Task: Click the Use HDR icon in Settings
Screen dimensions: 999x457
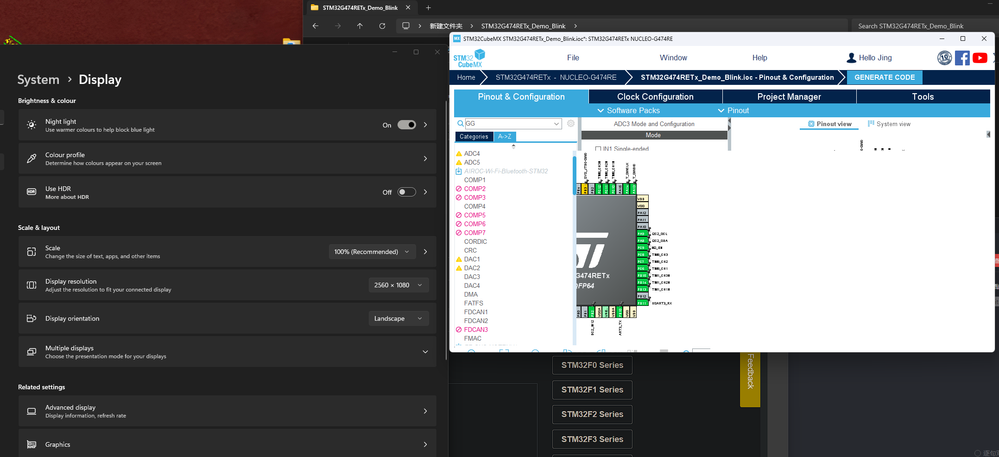Action: [x=31, y=192]
